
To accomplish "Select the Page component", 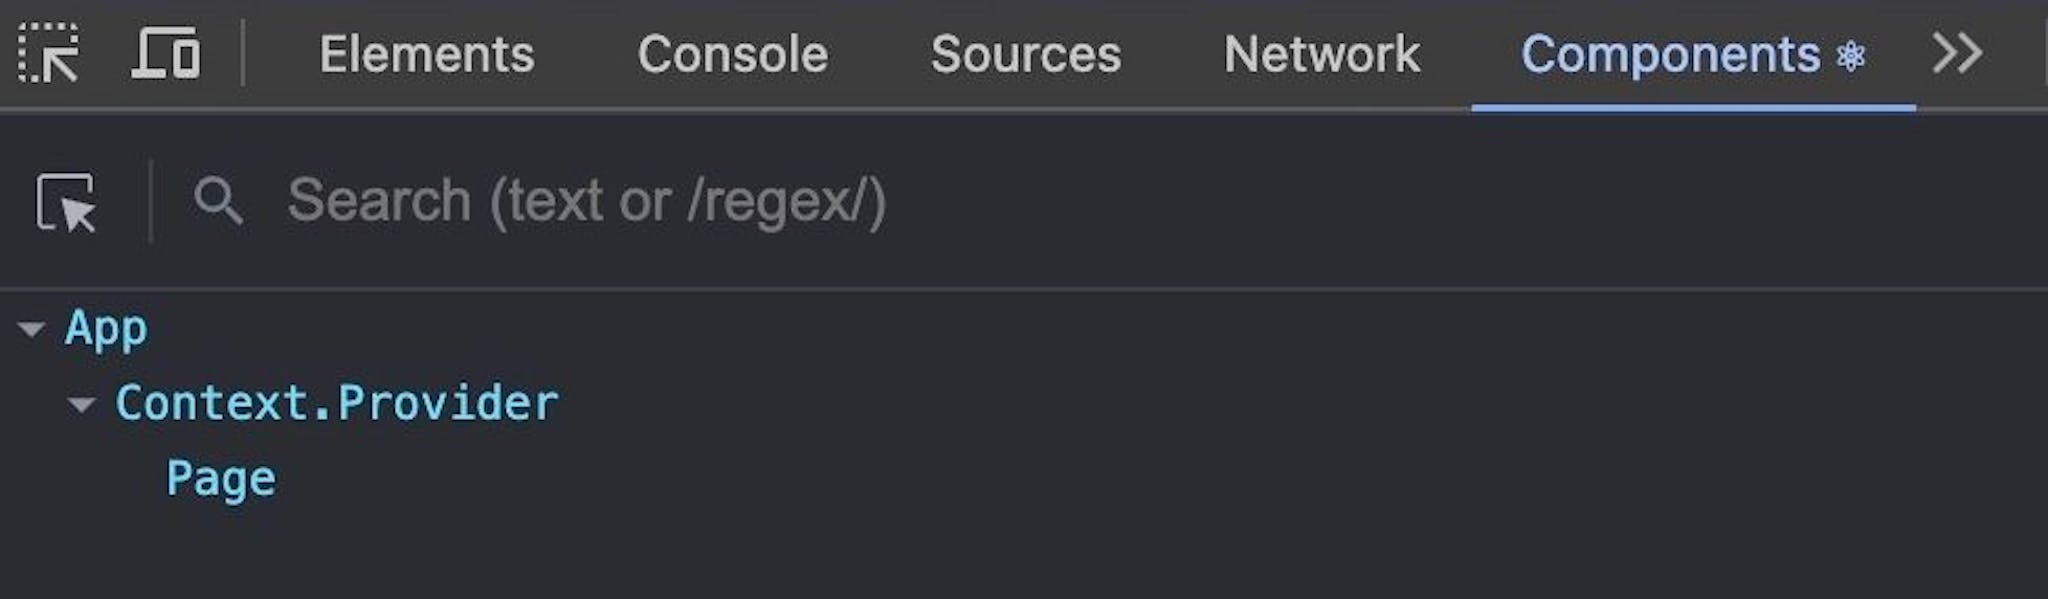I will click(x=222, y=477).
